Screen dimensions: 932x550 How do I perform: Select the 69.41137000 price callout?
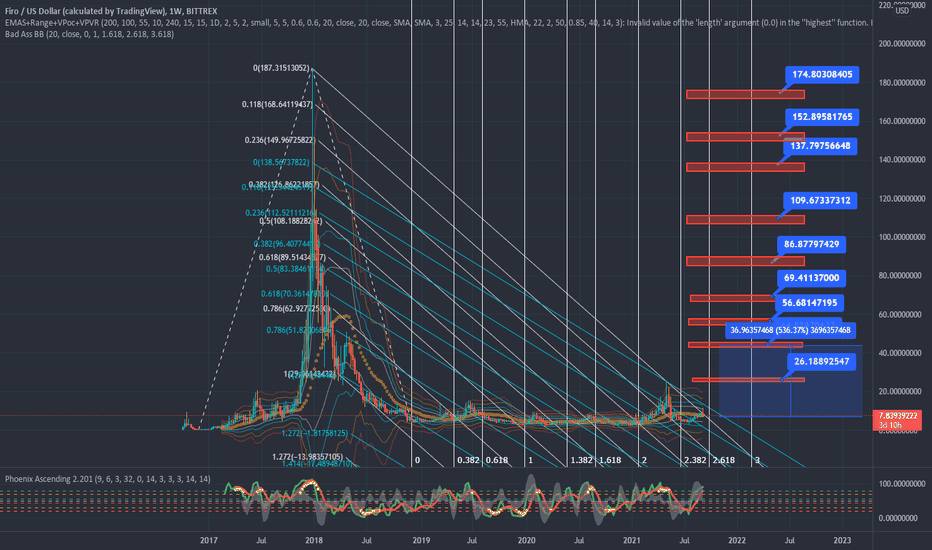point(811,278)
